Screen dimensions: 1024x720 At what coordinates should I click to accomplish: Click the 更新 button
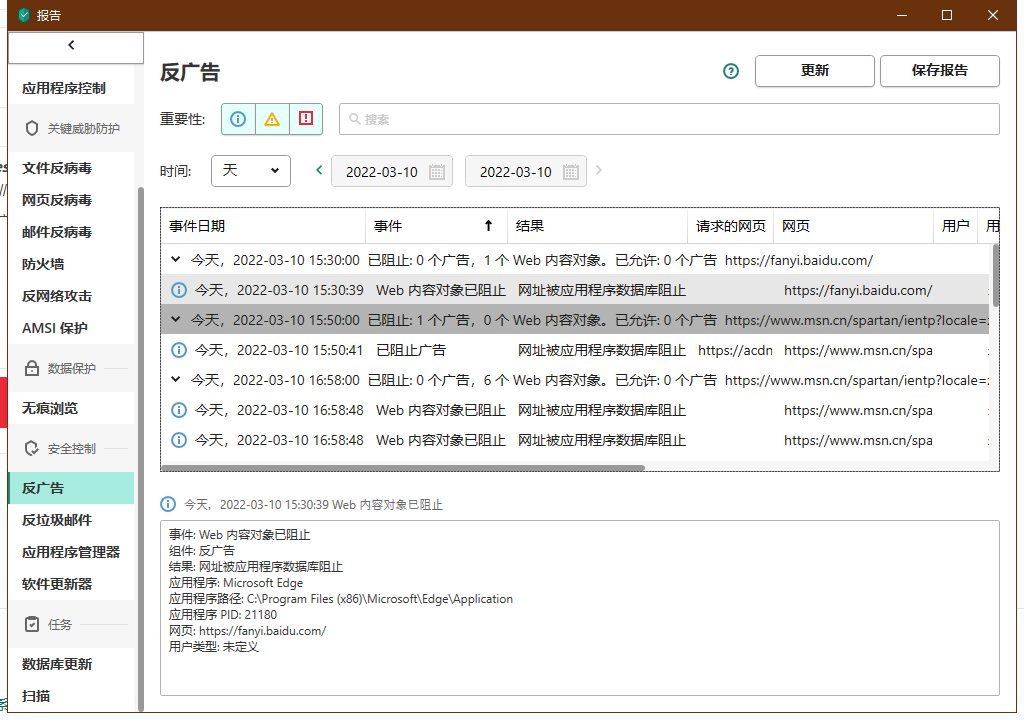pyautogui.click(x=815, y=71)
